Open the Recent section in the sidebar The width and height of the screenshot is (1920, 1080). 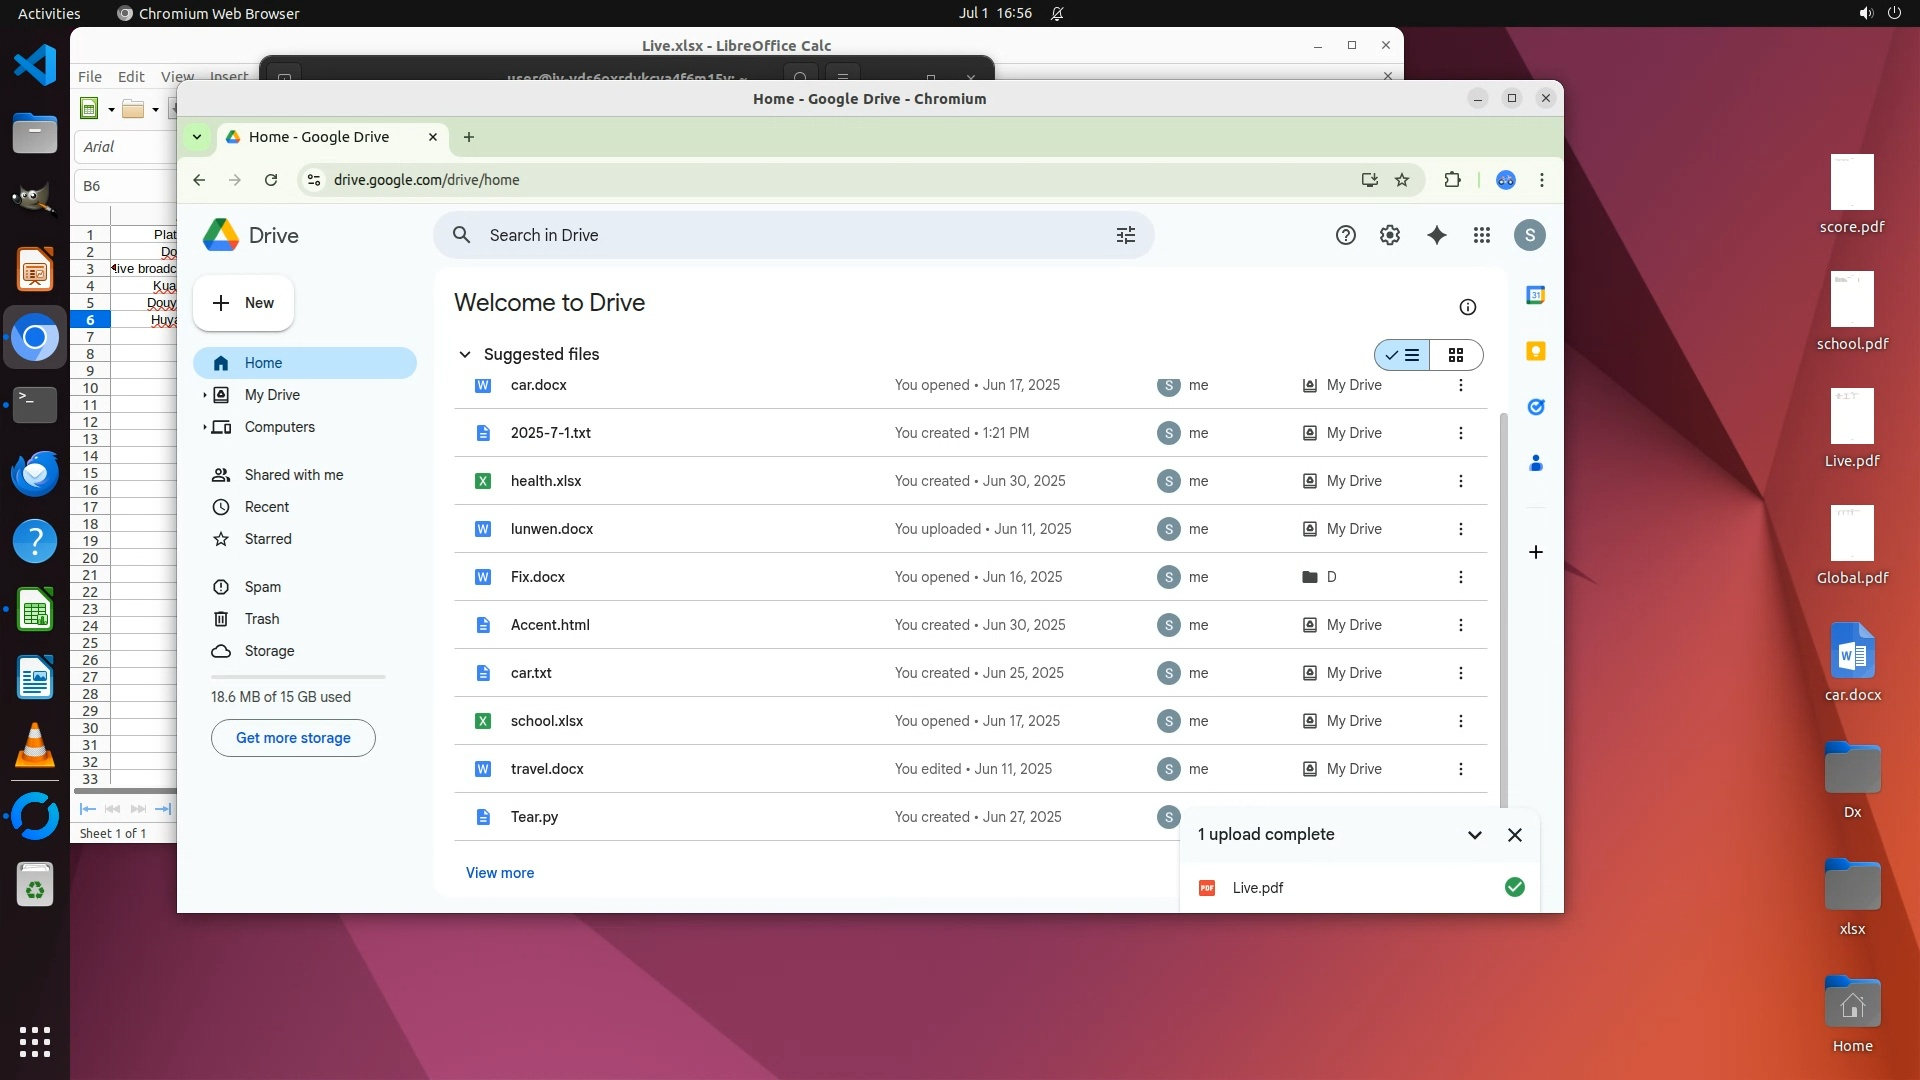(x=266, y=507)
